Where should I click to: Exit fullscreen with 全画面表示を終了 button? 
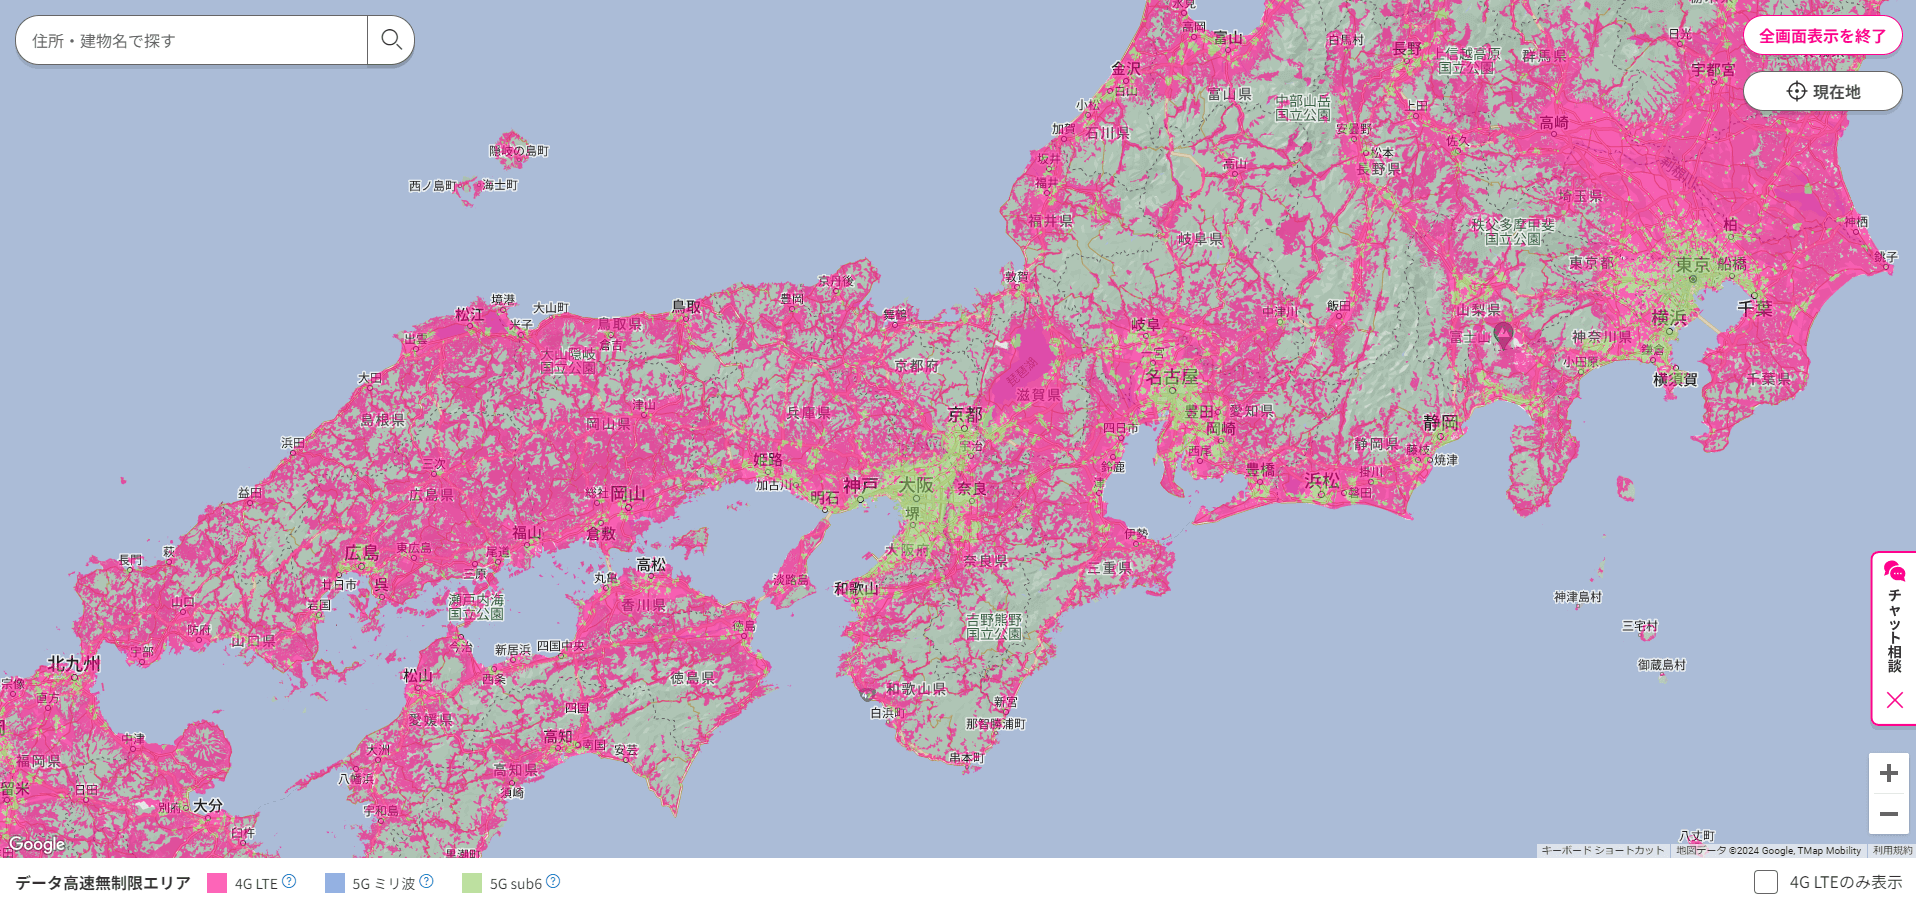pyautogui.click(x=1822, y=36)
